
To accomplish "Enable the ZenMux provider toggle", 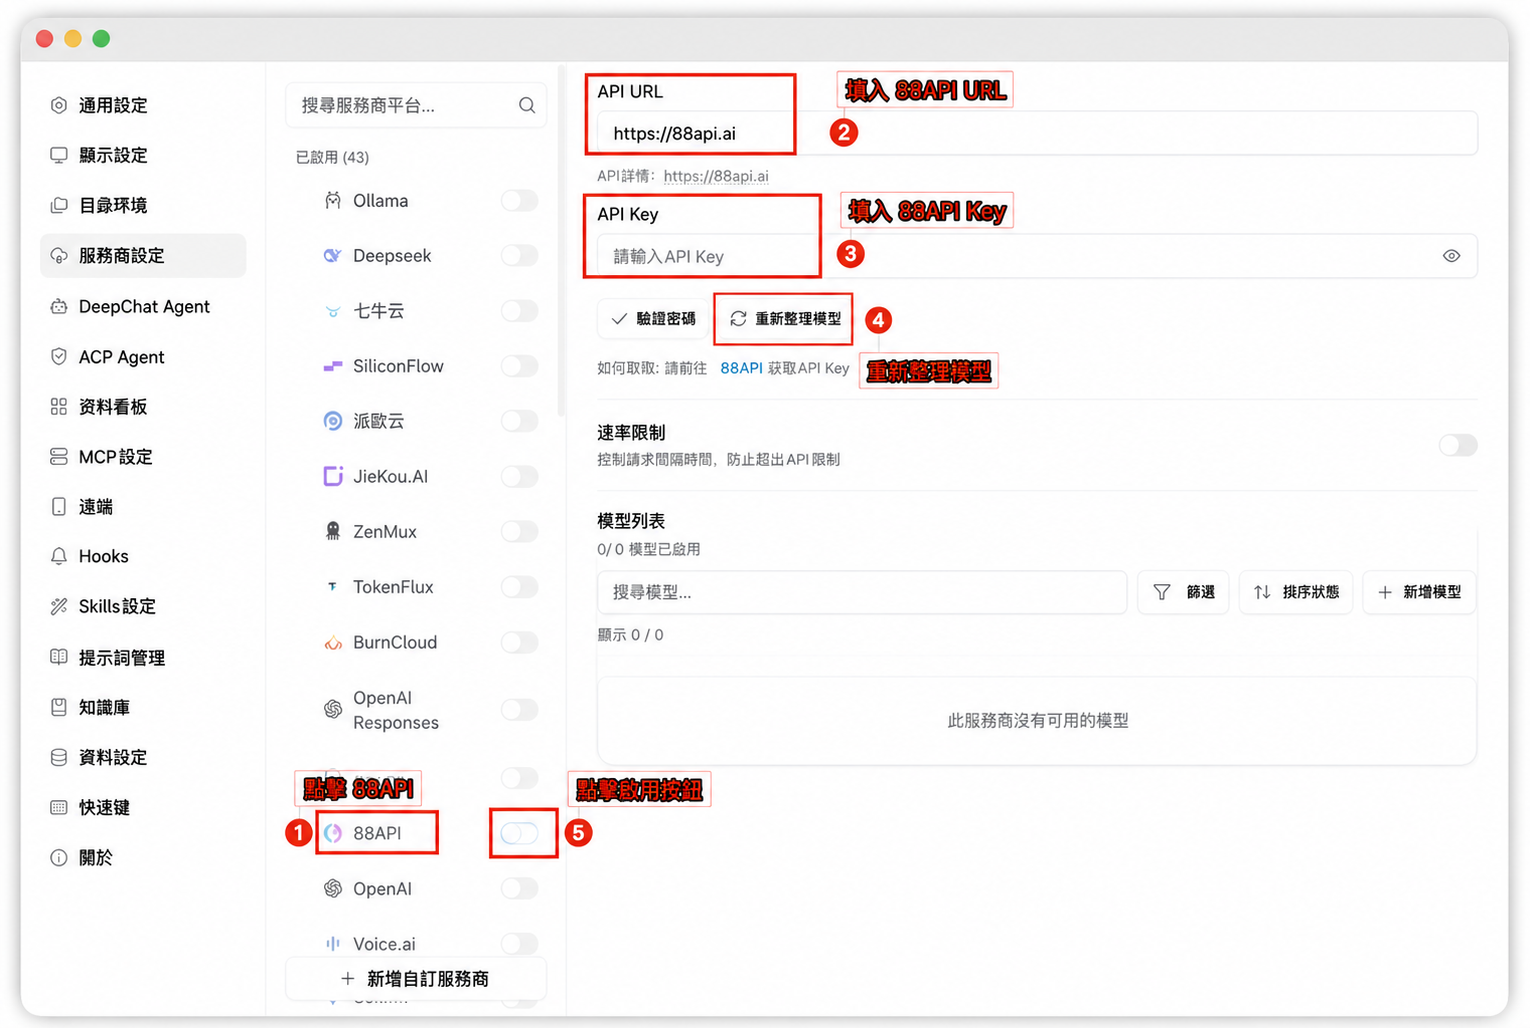I will point(520,531).
